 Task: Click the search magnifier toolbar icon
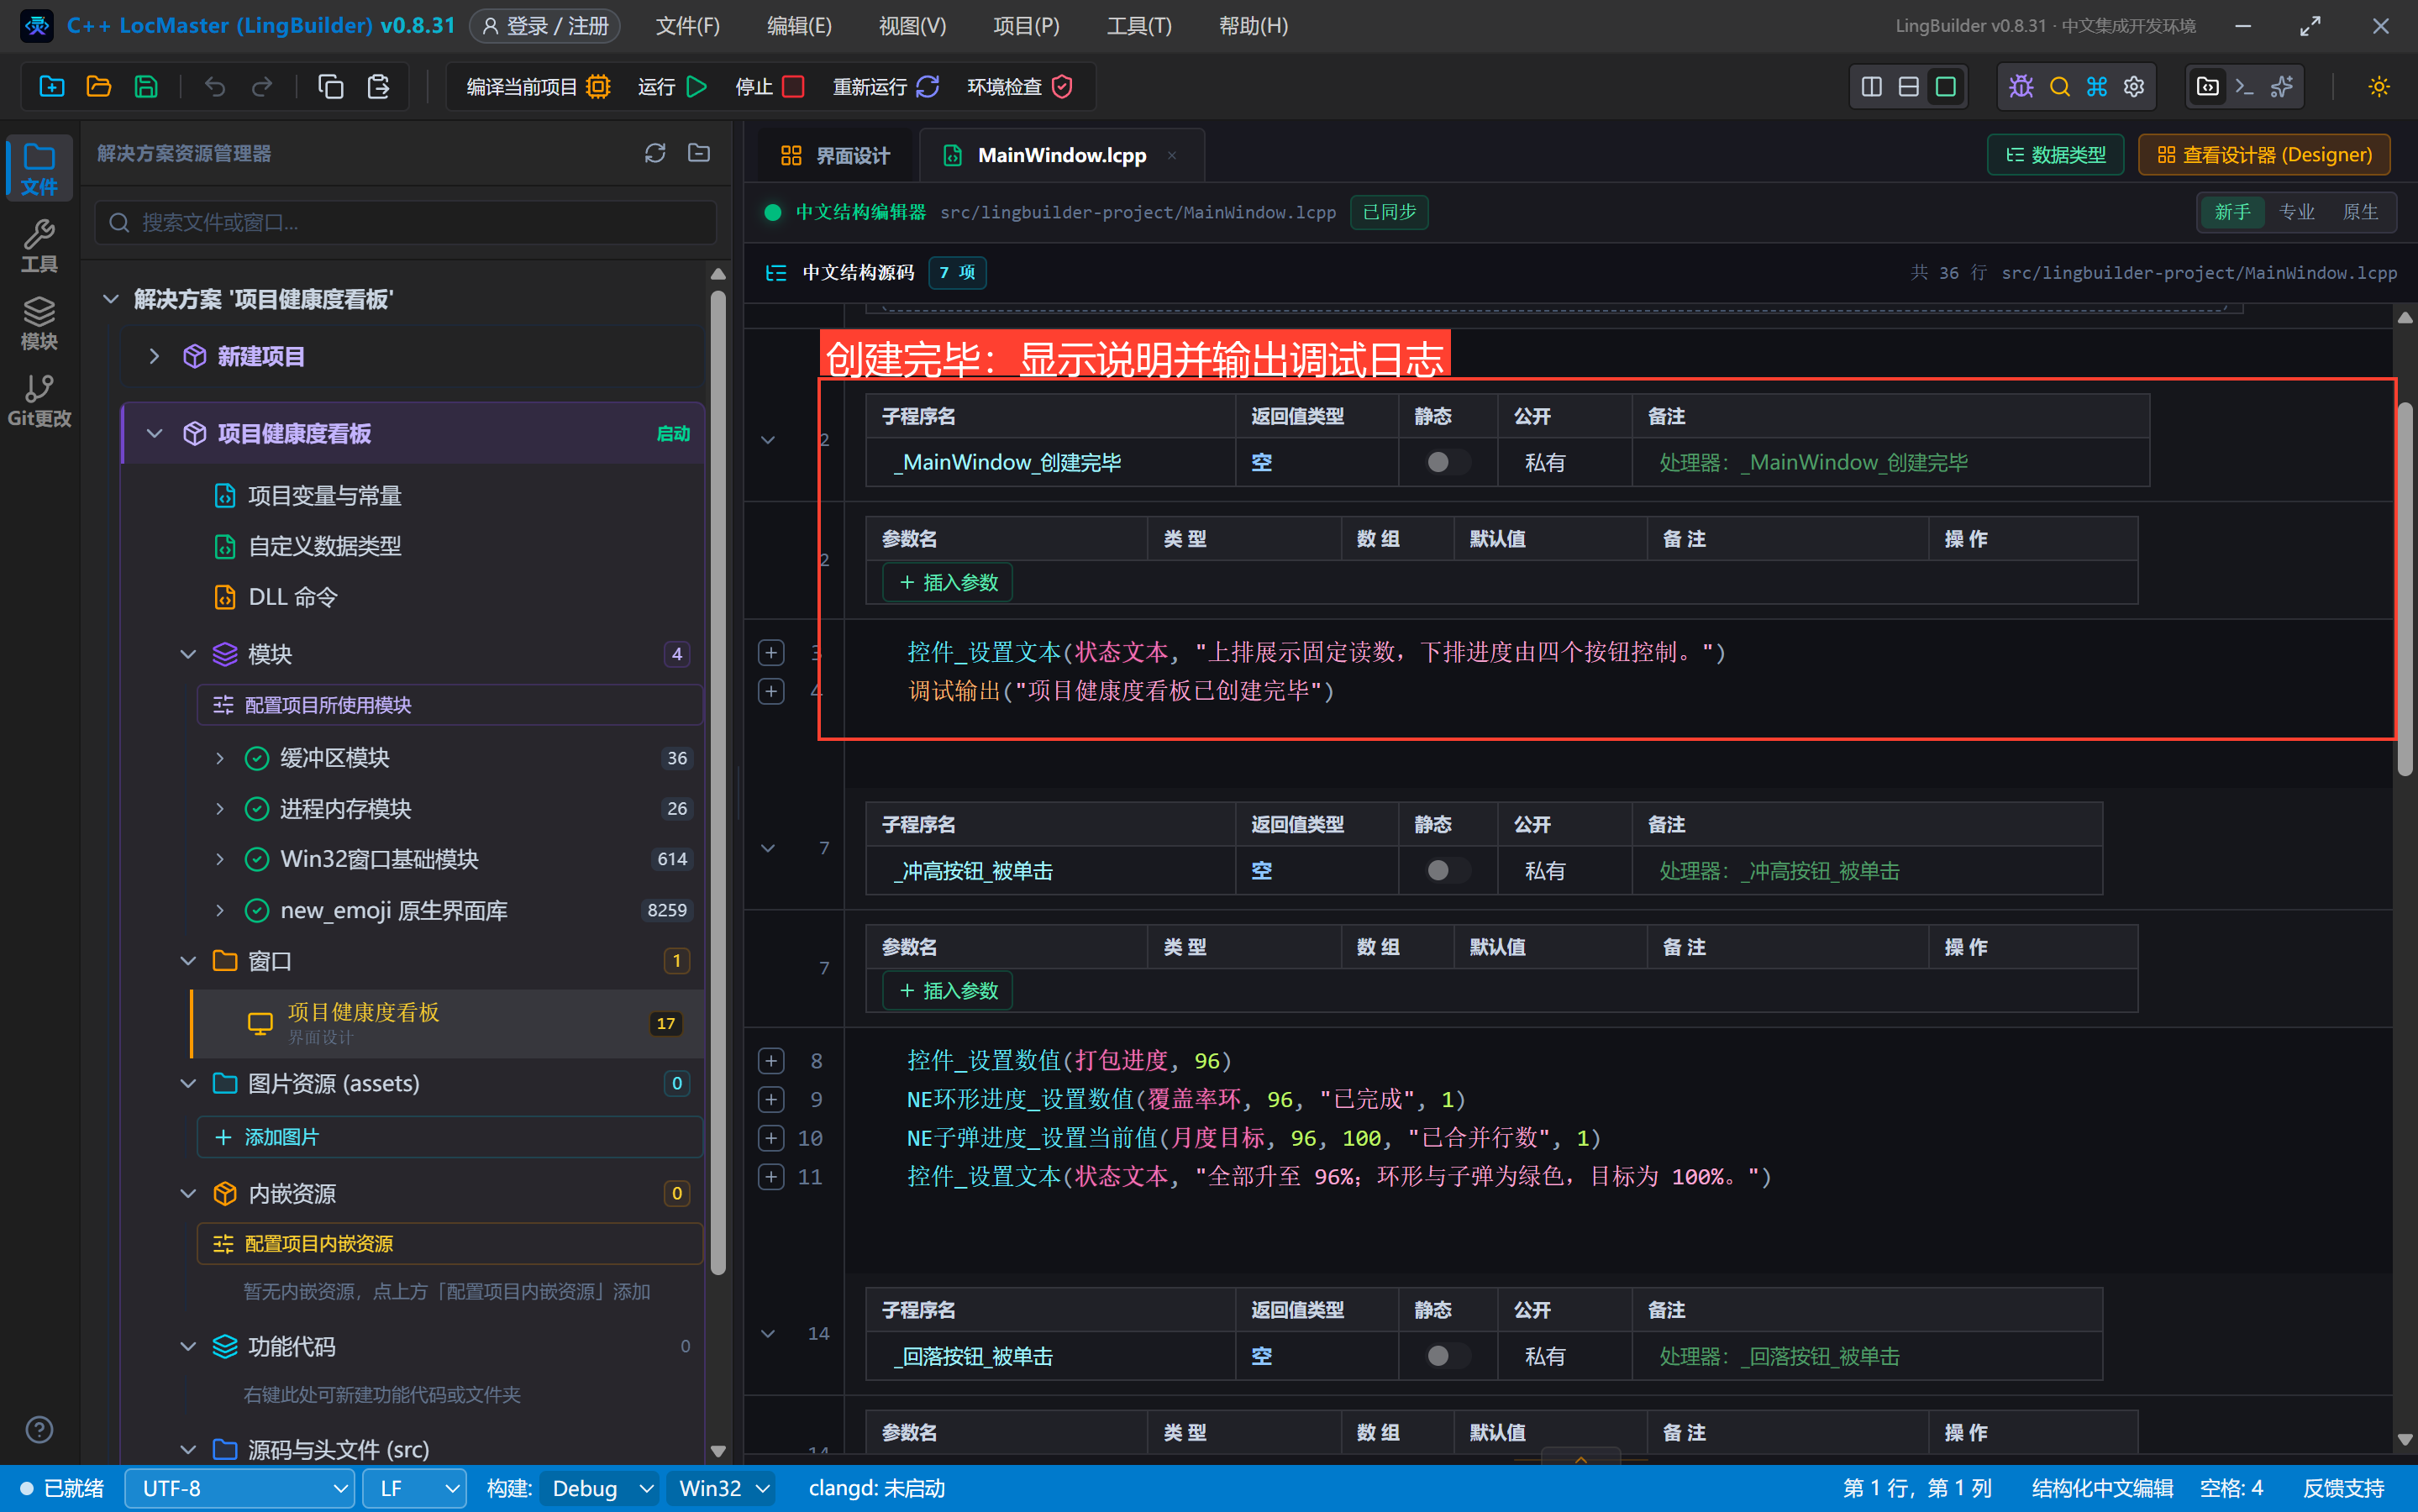2059,87
